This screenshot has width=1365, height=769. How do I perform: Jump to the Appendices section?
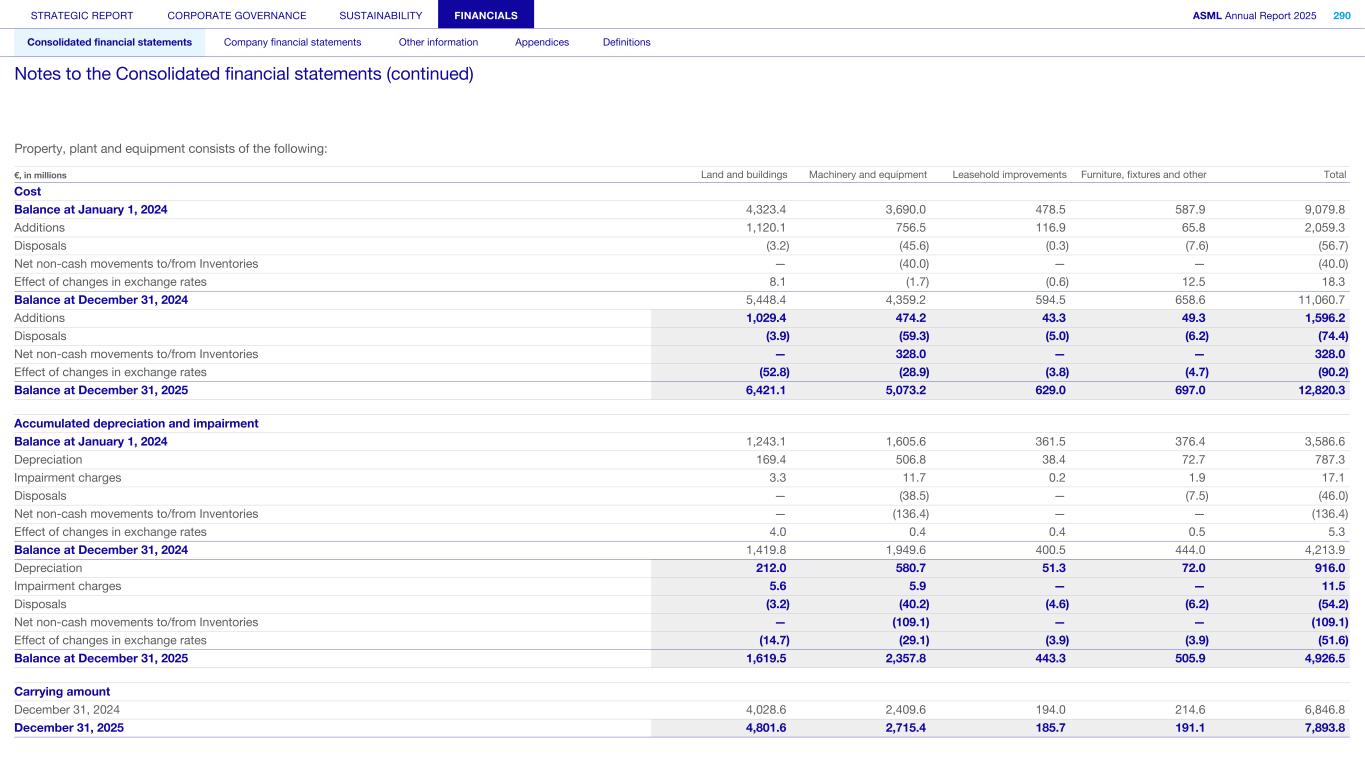541,42
